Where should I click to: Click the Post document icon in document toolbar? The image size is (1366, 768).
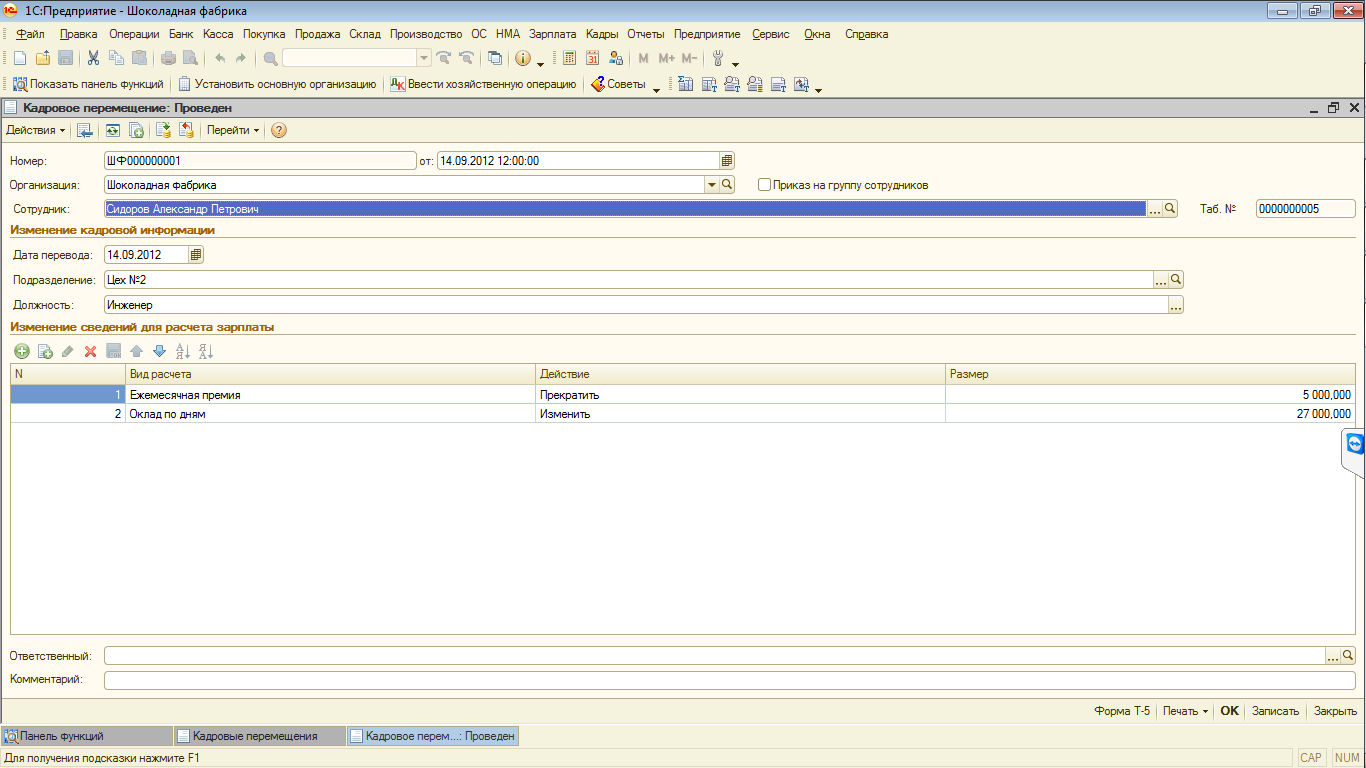click(x=163, y=130)
